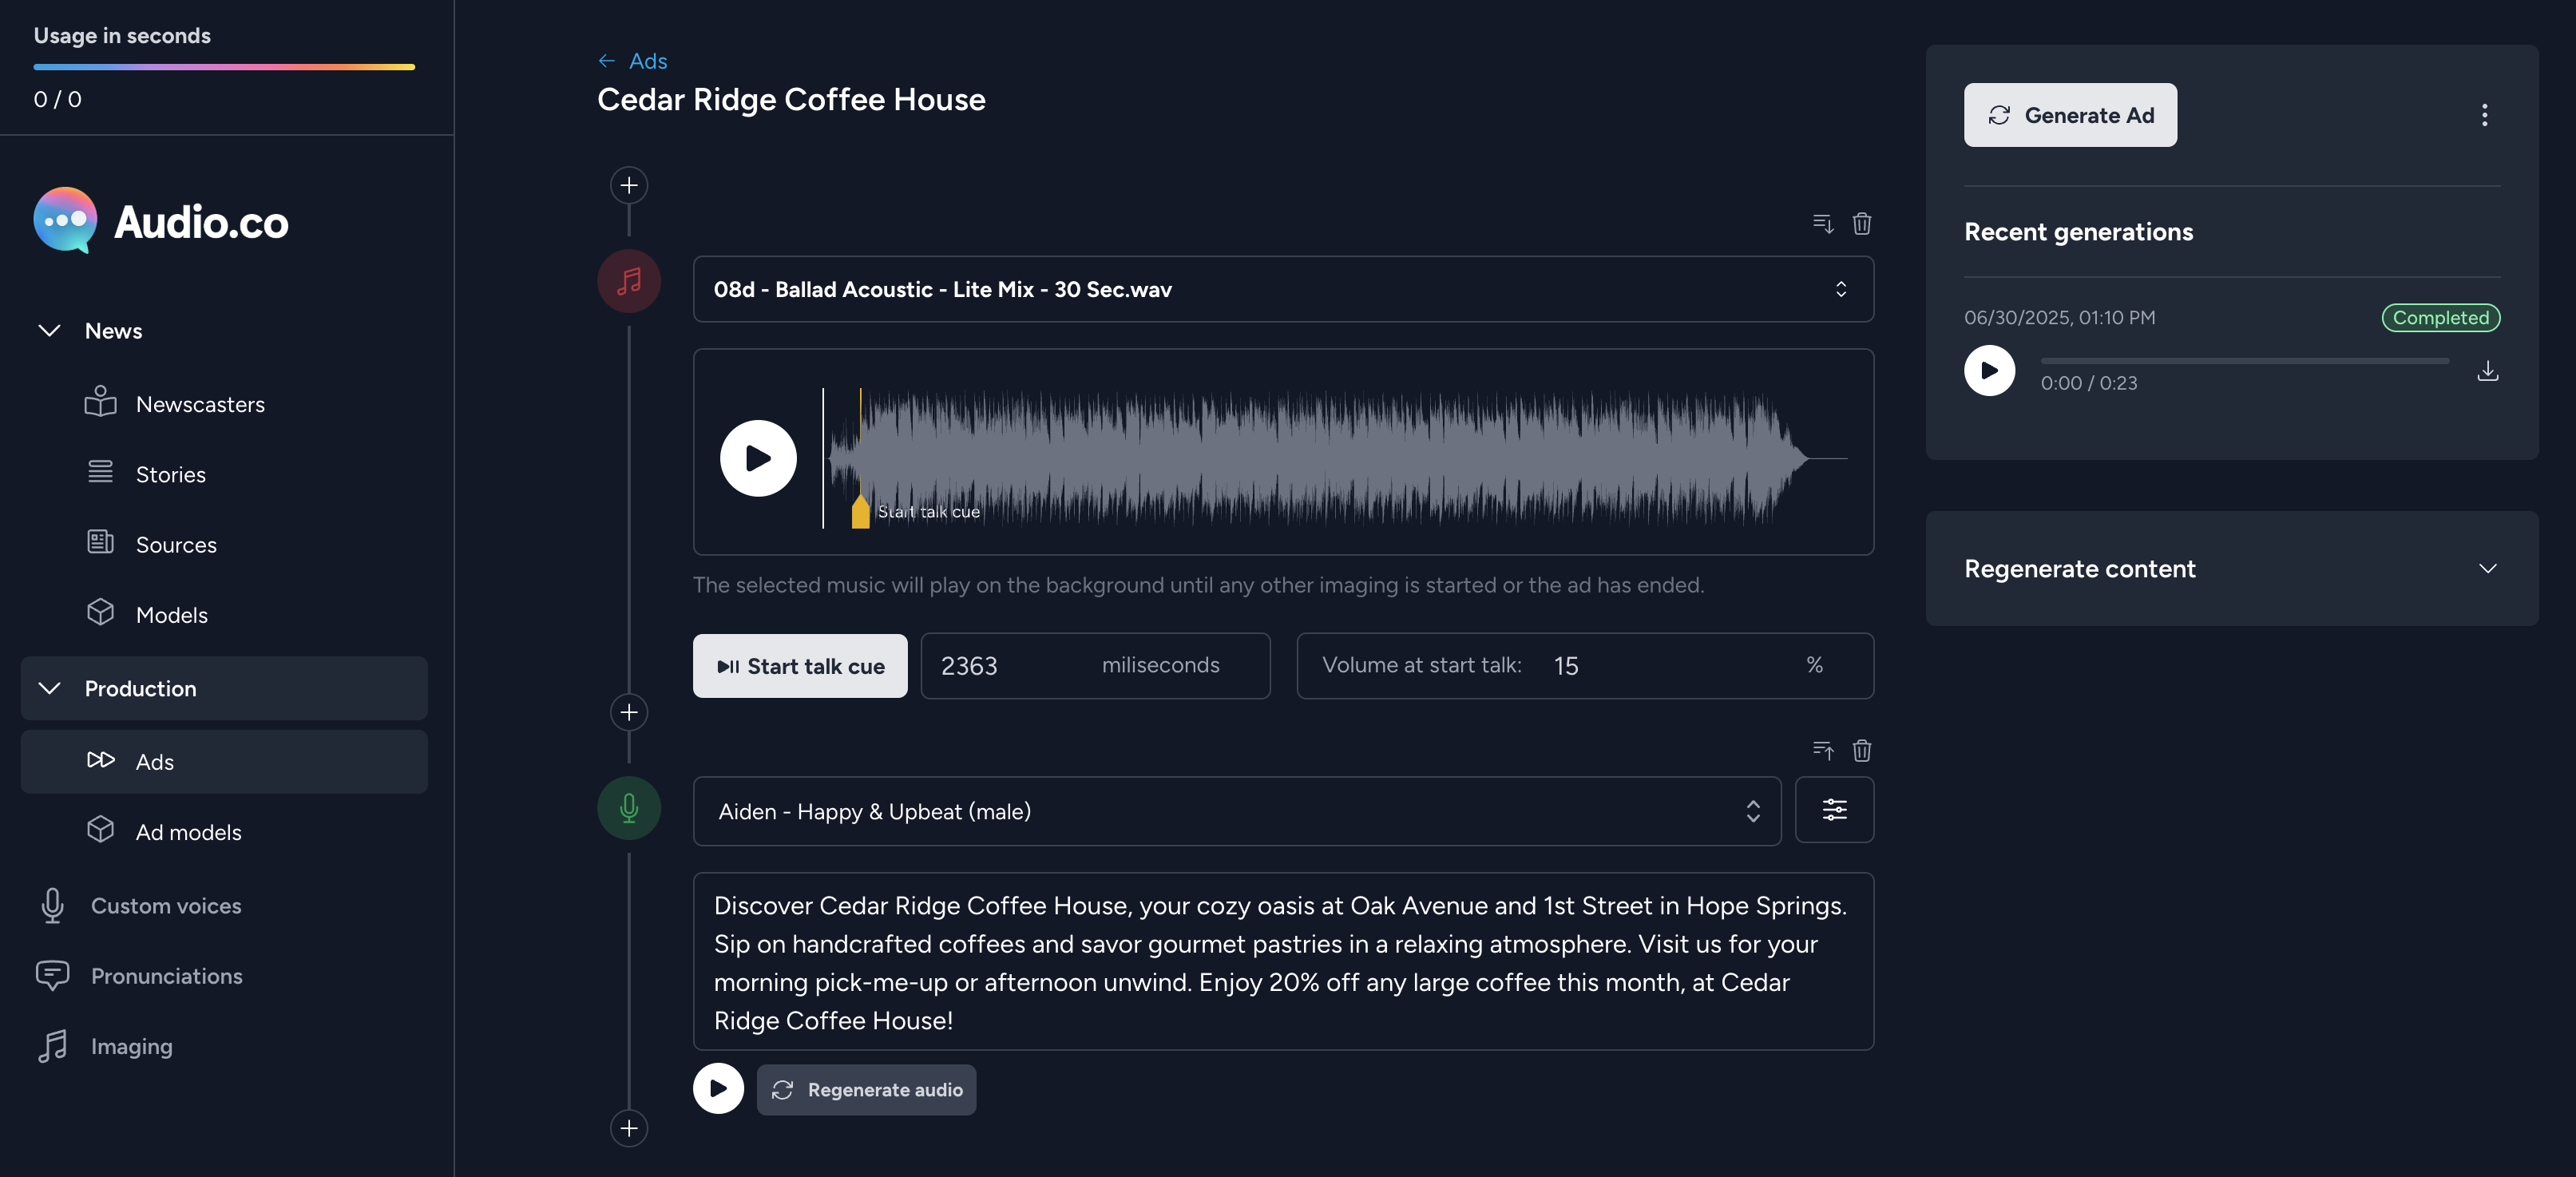Collapse the Production section
Screen dimensions: 2576x1177
[x=49, y=688]
